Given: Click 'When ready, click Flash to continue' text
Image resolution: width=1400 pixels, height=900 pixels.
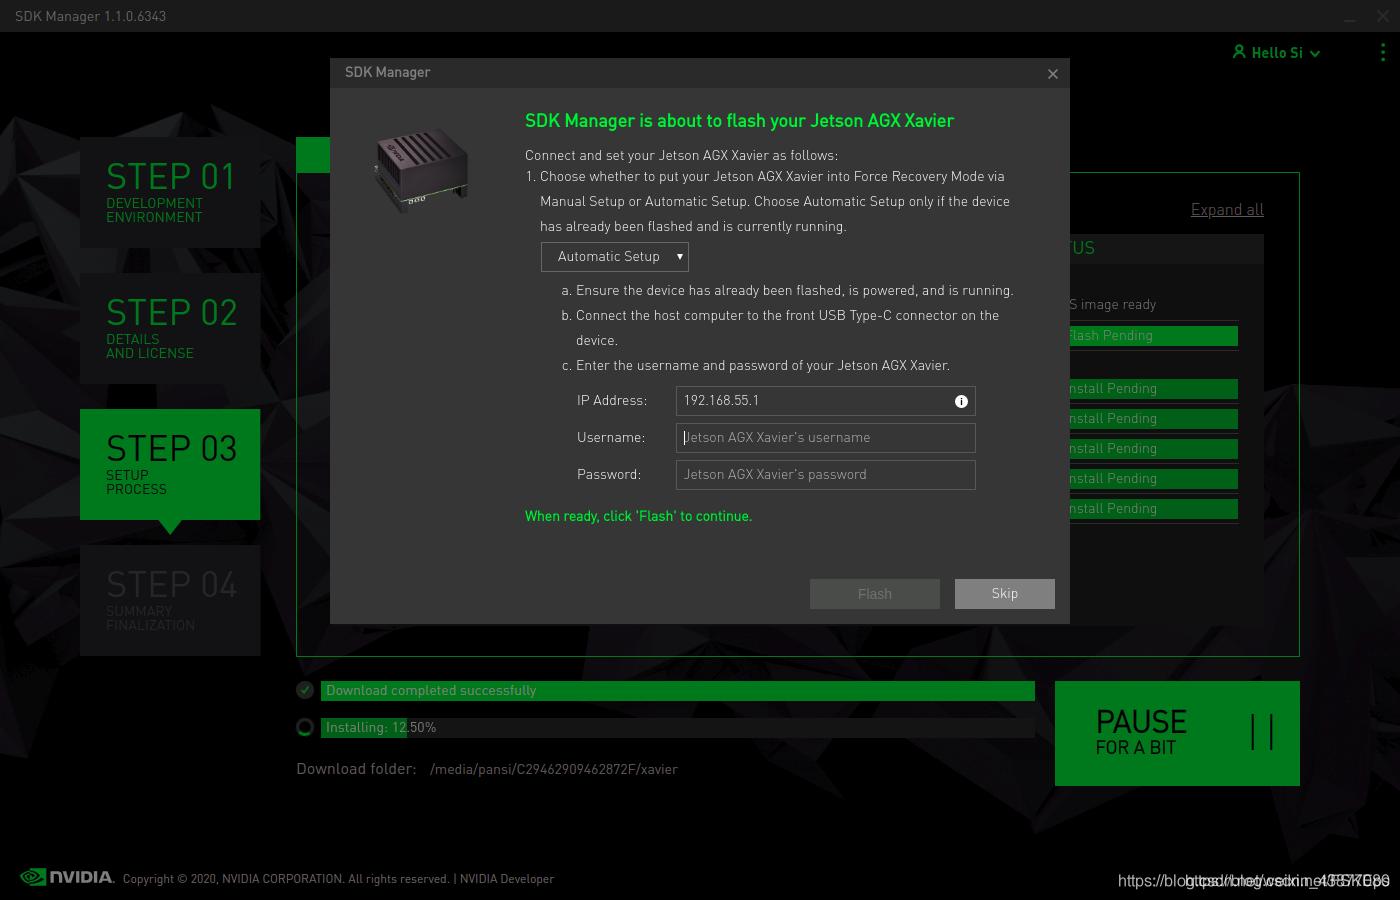Looking at the screenshot, I should tap(638, 516).
